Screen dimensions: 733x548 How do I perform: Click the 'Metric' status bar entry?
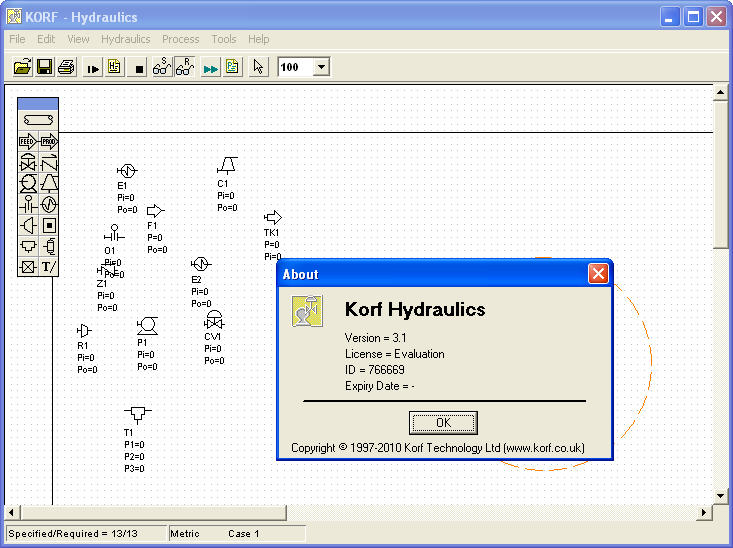[185, 534]
